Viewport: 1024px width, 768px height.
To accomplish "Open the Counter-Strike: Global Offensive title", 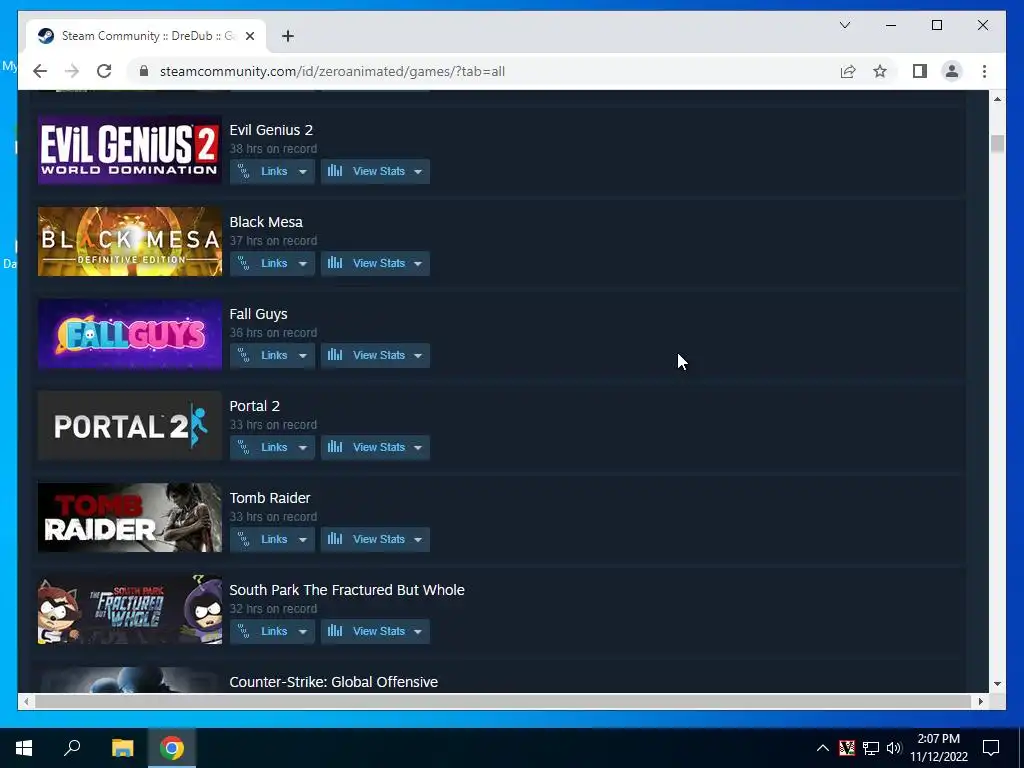I will point(334,682).
